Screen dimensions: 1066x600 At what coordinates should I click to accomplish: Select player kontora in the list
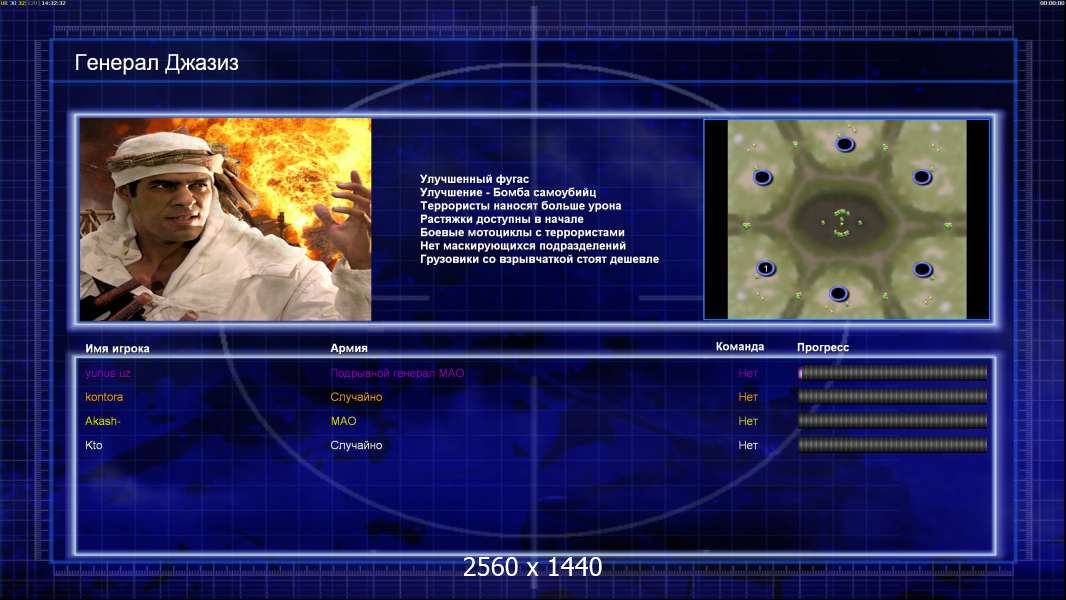pyautogui.click(x=104, y=397)
